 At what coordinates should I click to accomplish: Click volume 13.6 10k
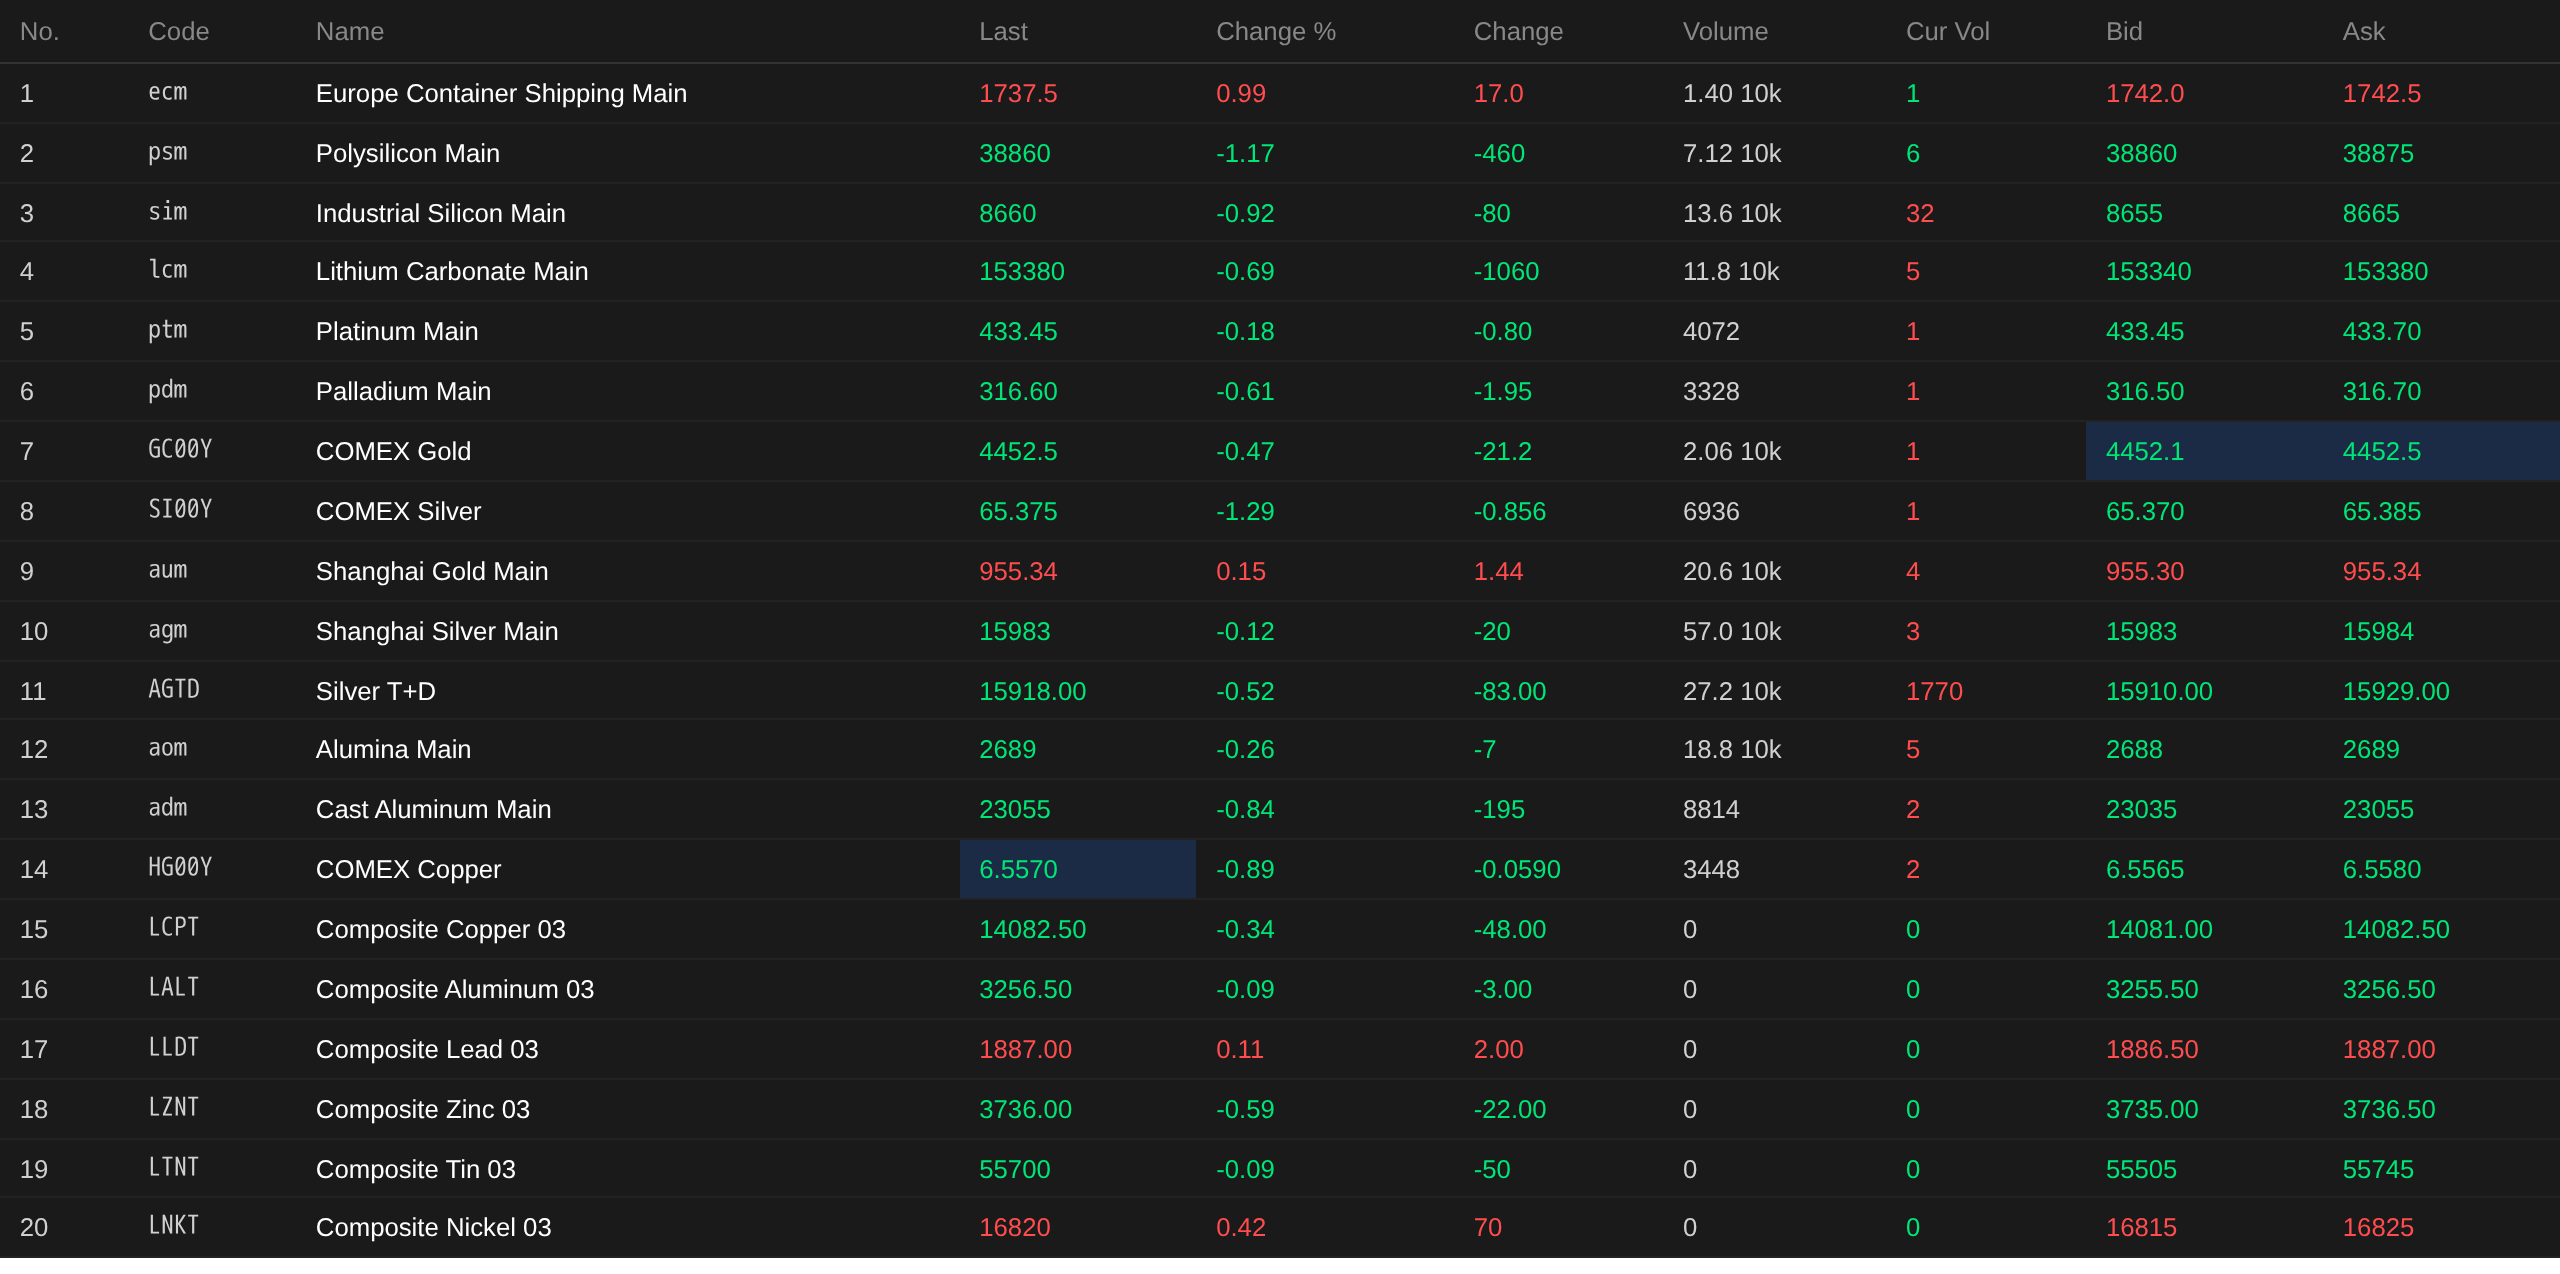(x=1732, y=213)
